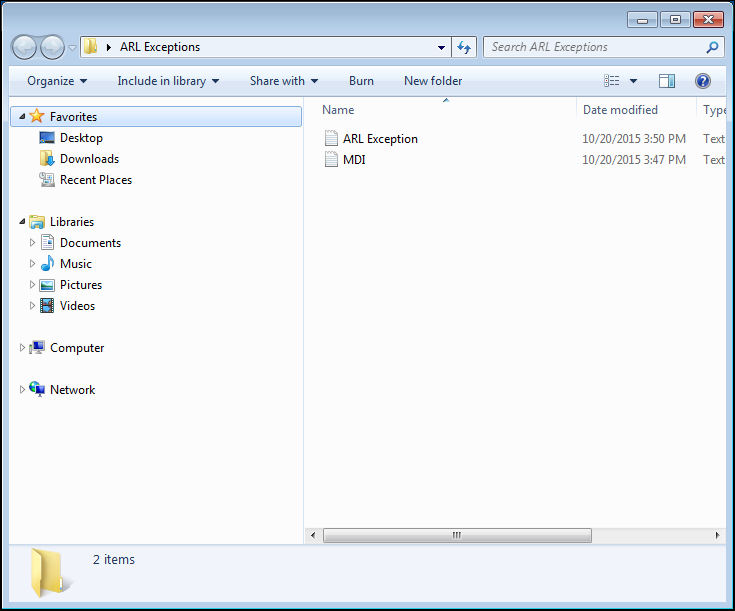Viewport: 735px width, 611px height.
Task: Click the Desktop icon under Favorites
Action: coord(47,138)
